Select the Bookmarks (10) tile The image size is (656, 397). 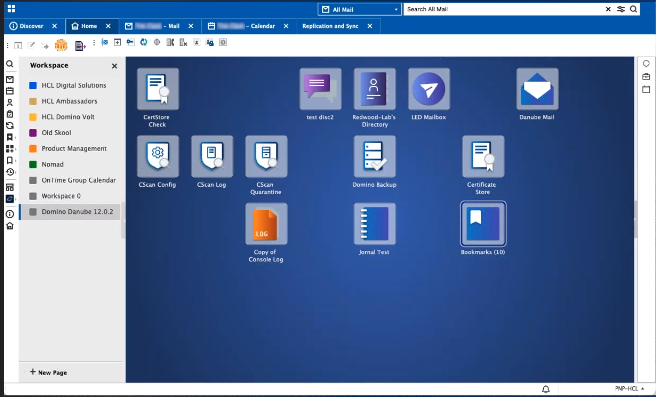pyautogui.click(x=483, y=224)
